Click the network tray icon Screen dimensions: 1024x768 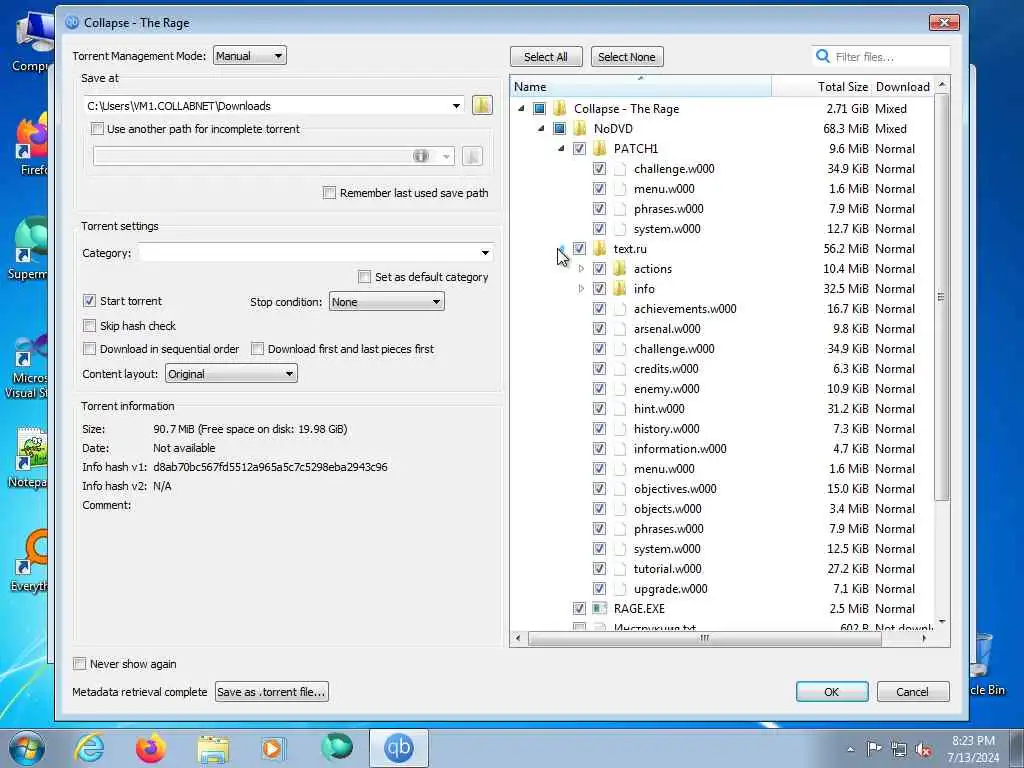(x=899, y=750)
